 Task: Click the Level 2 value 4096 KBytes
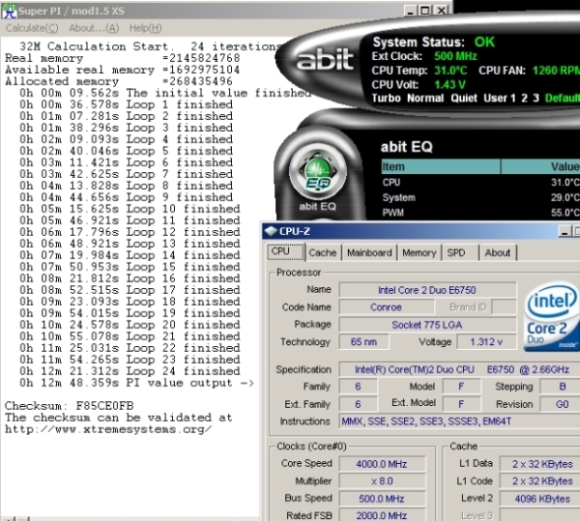tap(540, 499)
